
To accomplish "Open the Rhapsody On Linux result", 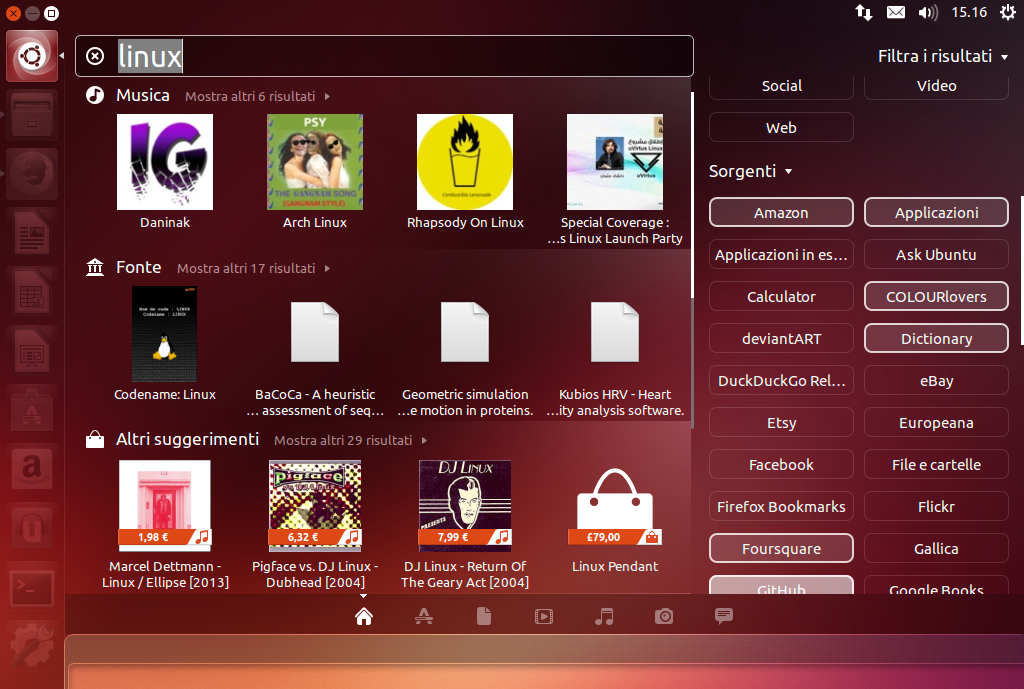I will (465, 172).
